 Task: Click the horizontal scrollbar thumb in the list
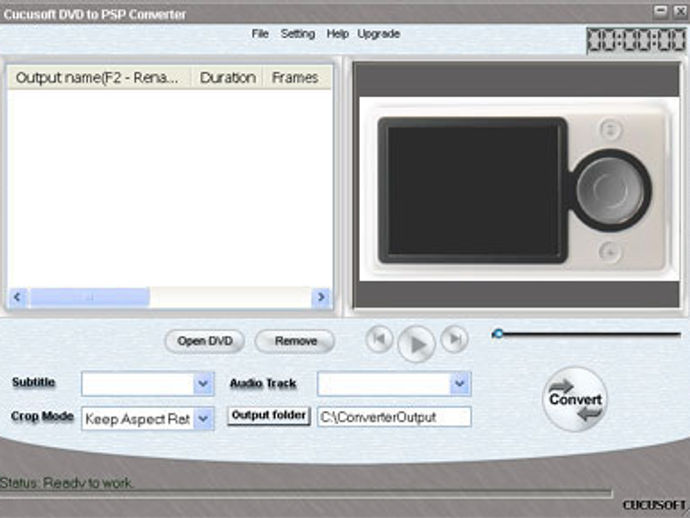tap(90, 297)
